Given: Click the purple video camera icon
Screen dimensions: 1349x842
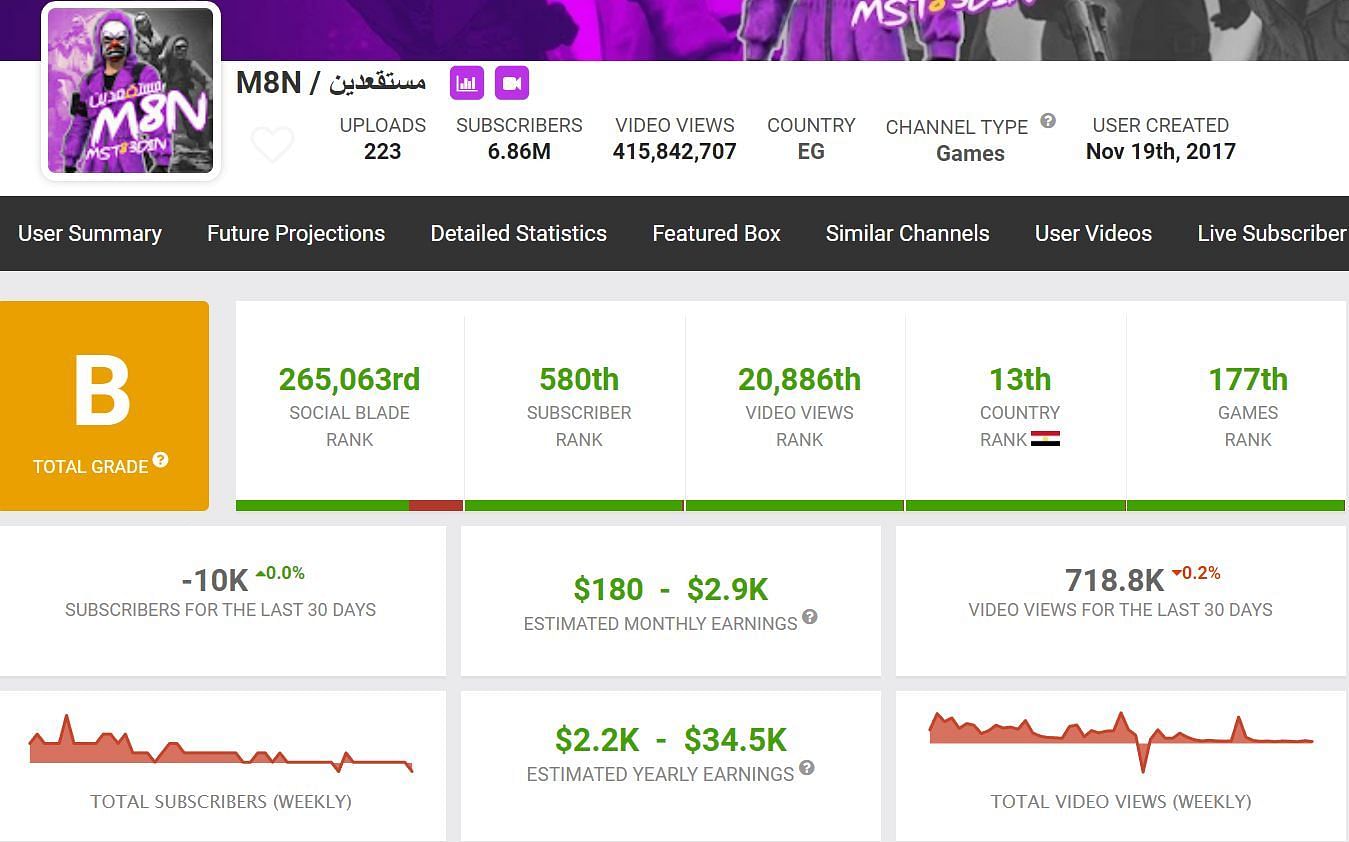Looking at the screenshot, I should coord(512,83).
